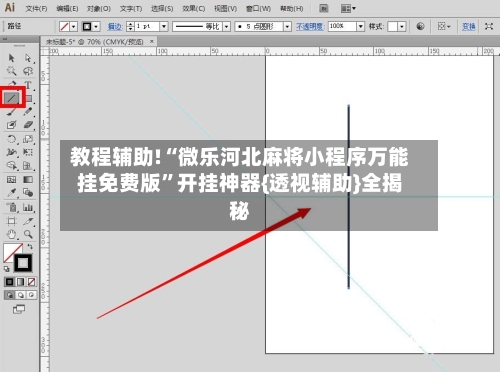Select the Artboard tool
500x372 pixels.
click(x=11, y=221)
